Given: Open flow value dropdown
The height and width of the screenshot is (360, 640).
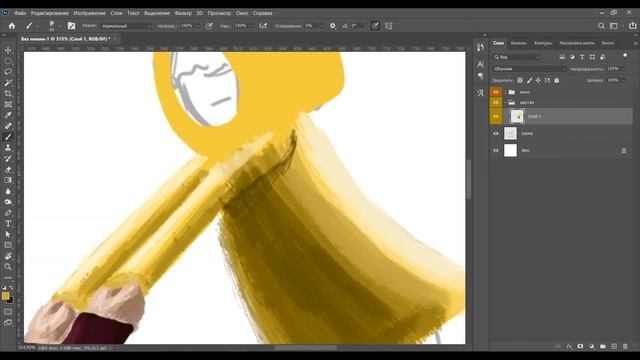Looking at the screenshot, I should click(251, 26).
